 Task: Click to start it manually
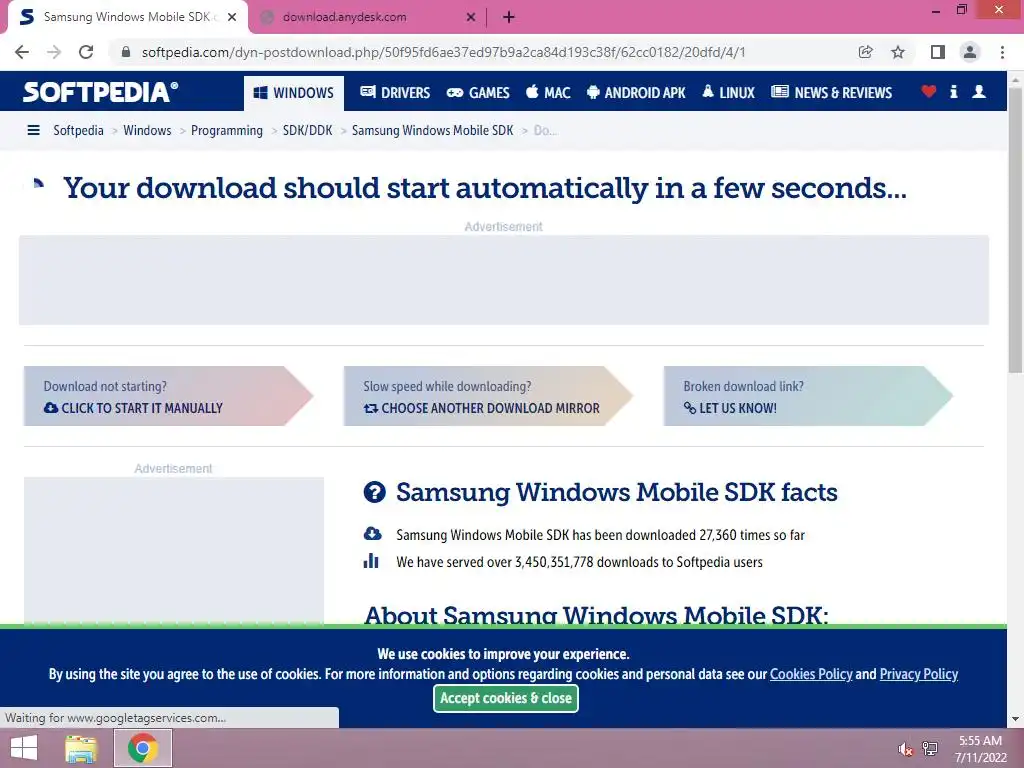168,396
